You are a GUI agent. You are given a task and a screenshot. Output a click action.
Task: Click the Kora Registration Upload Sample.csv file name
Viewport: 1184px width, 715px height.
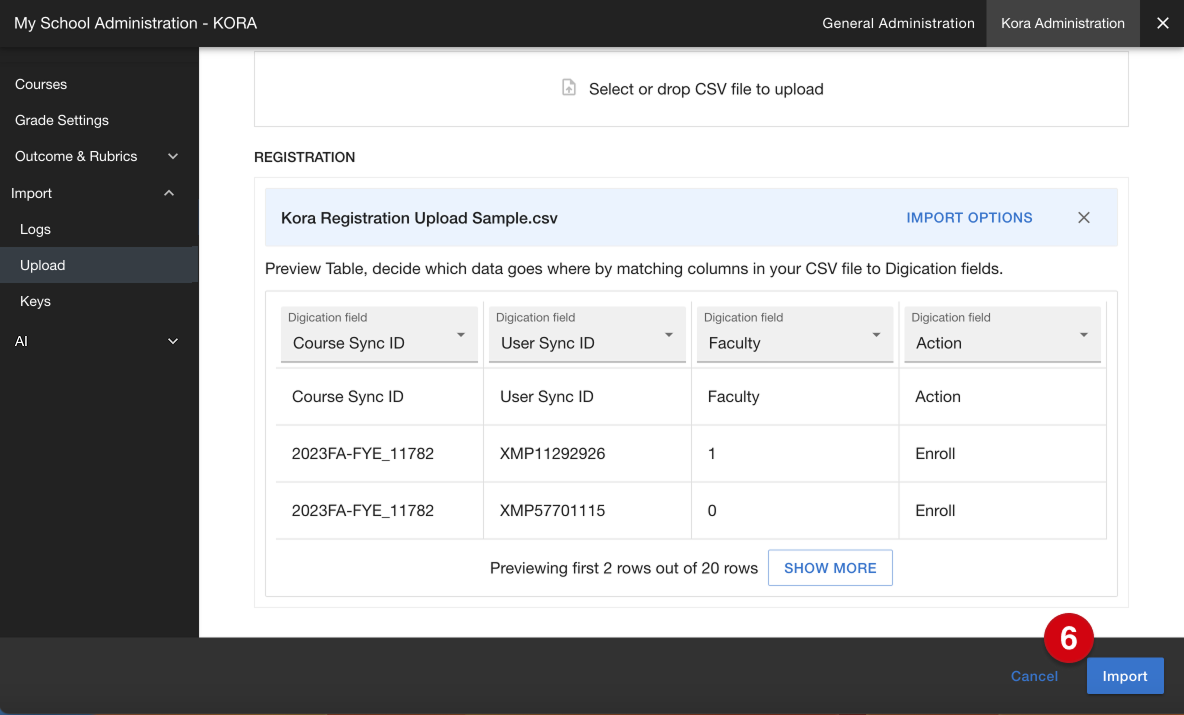click(419, 218)
